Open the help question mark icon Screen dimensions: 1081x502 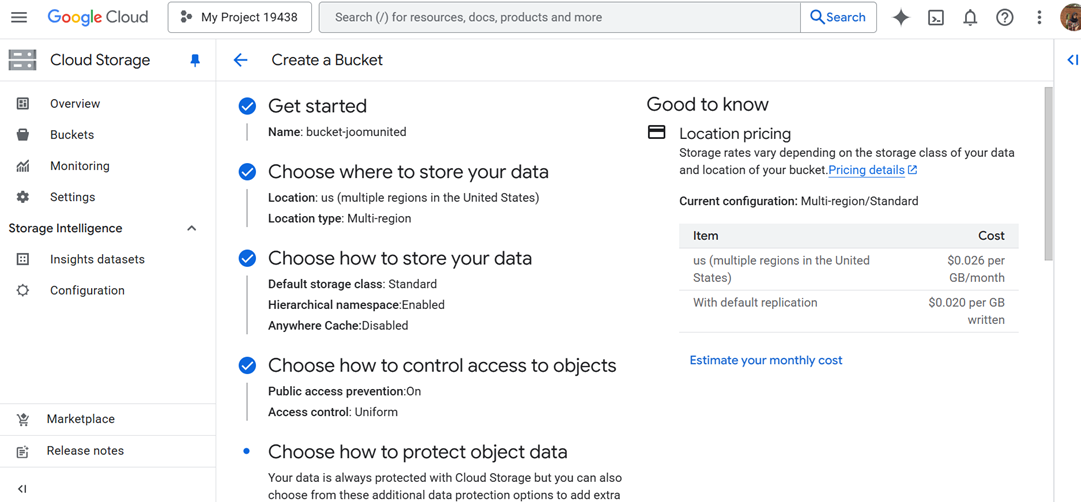point(1005,17)
